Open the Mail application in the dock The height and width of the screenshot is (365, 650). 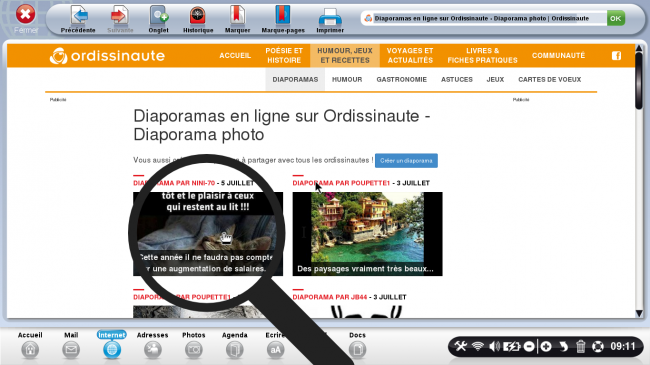71,345
